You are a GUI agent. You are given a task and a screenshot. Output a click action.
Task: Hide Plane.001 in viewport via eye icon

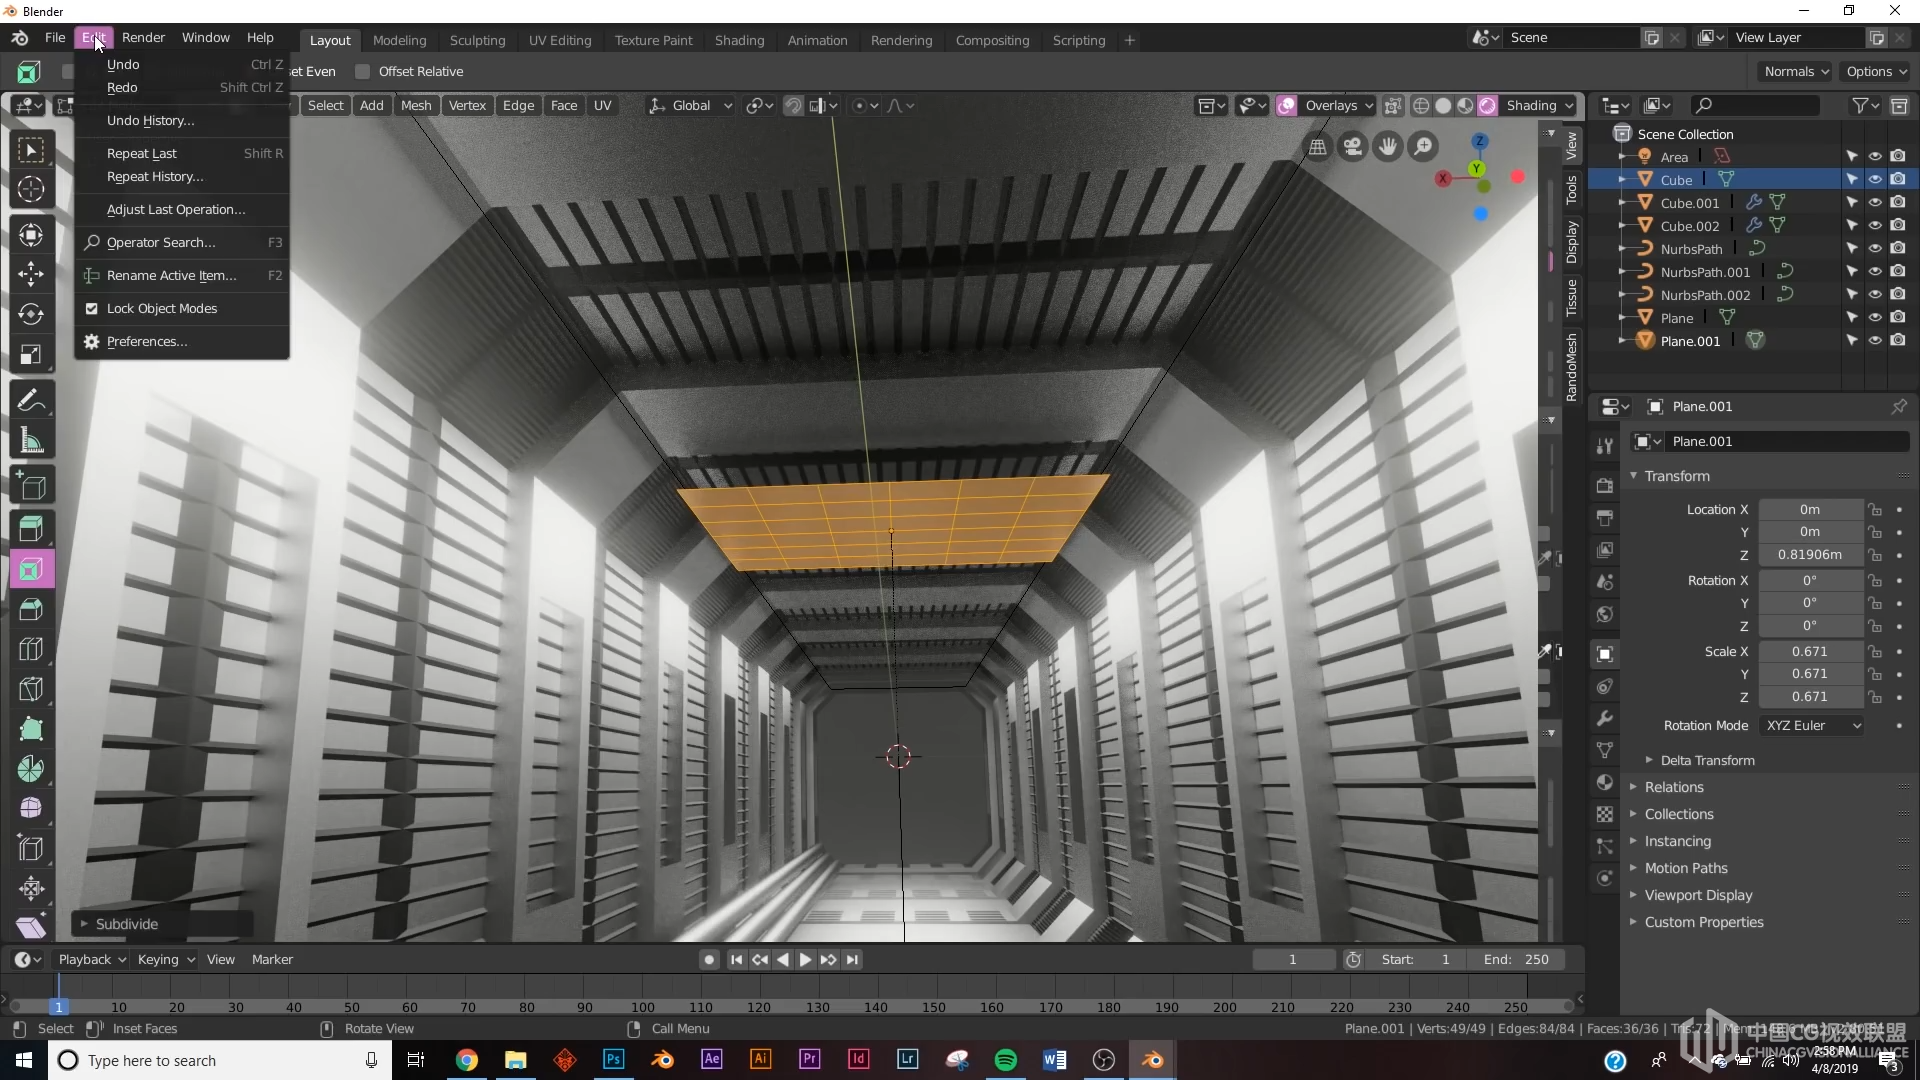tap(1875, 340)
